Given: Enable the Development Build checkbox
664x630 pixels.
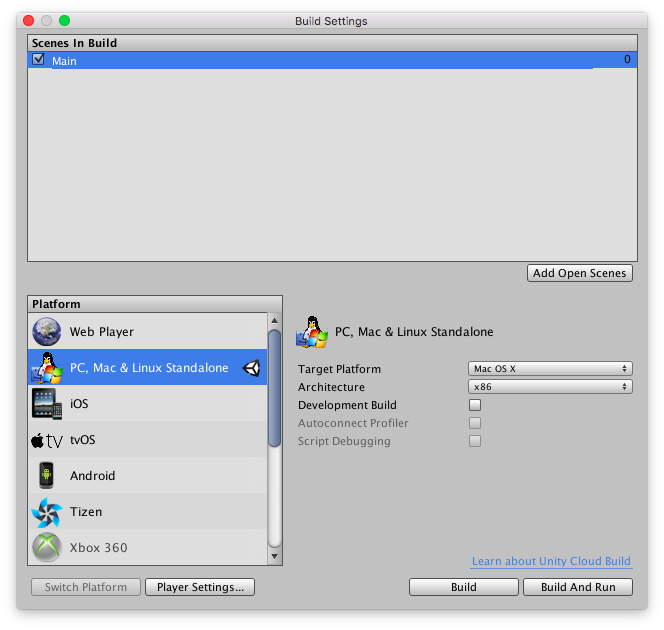Looking at the screenshot, I should click(475, 405).
